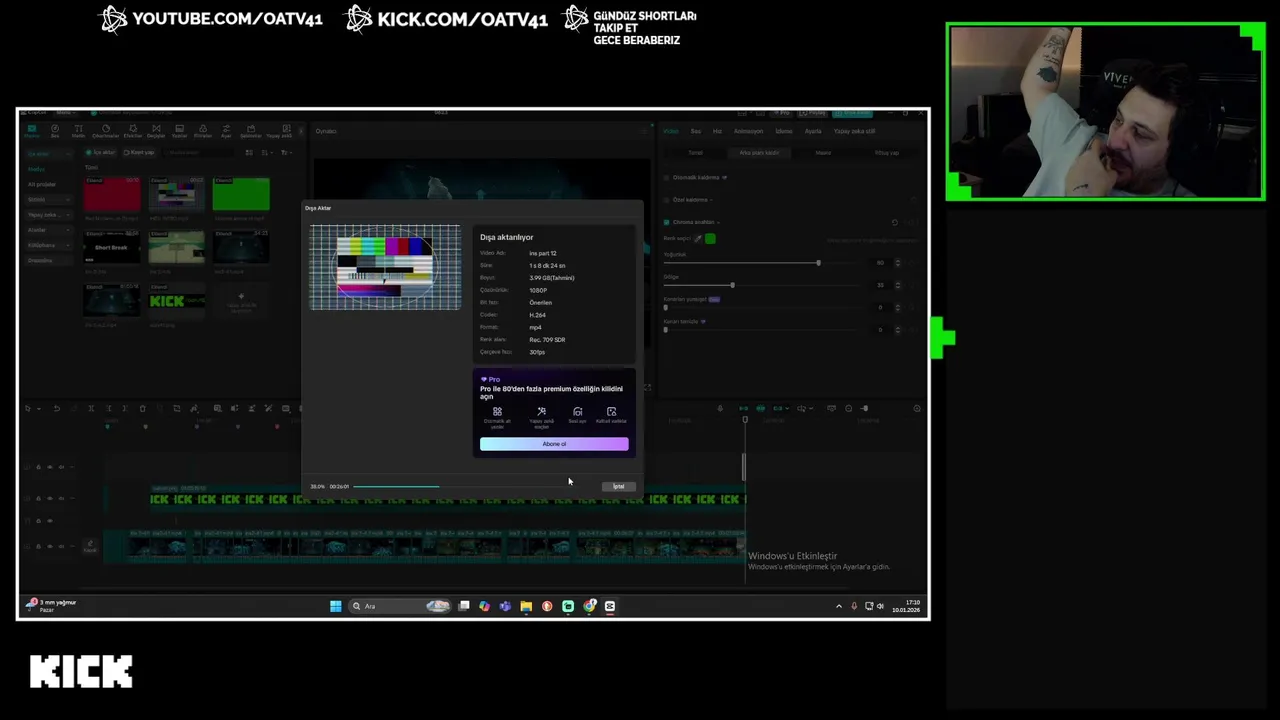Click the export preview thumbnail in Dışa Aktar
Screen dimensions: 1280x720
coord(385,267)
